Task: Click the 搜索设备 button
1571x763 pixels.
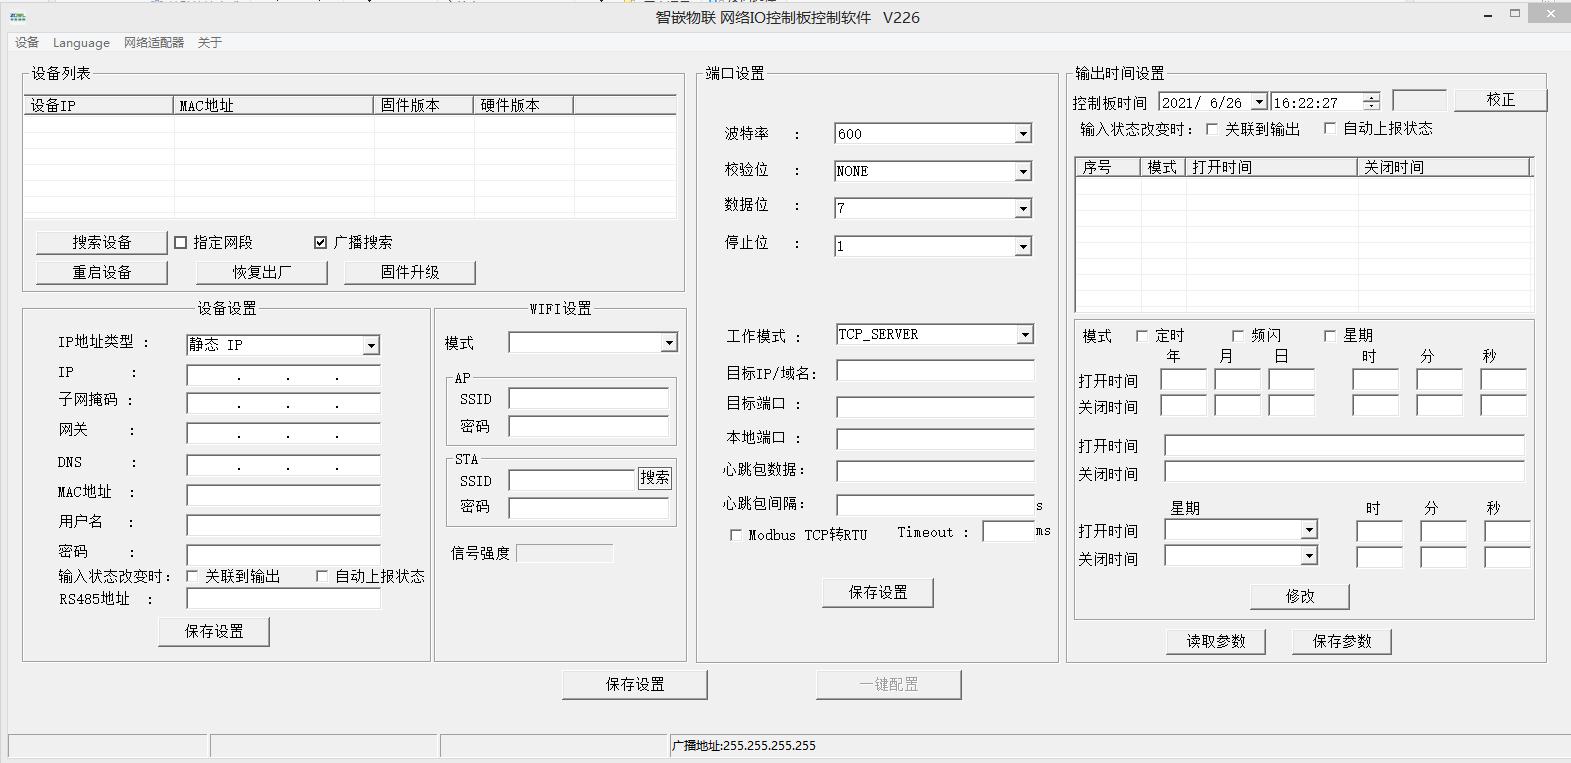Action: click(x=102, y=242)
